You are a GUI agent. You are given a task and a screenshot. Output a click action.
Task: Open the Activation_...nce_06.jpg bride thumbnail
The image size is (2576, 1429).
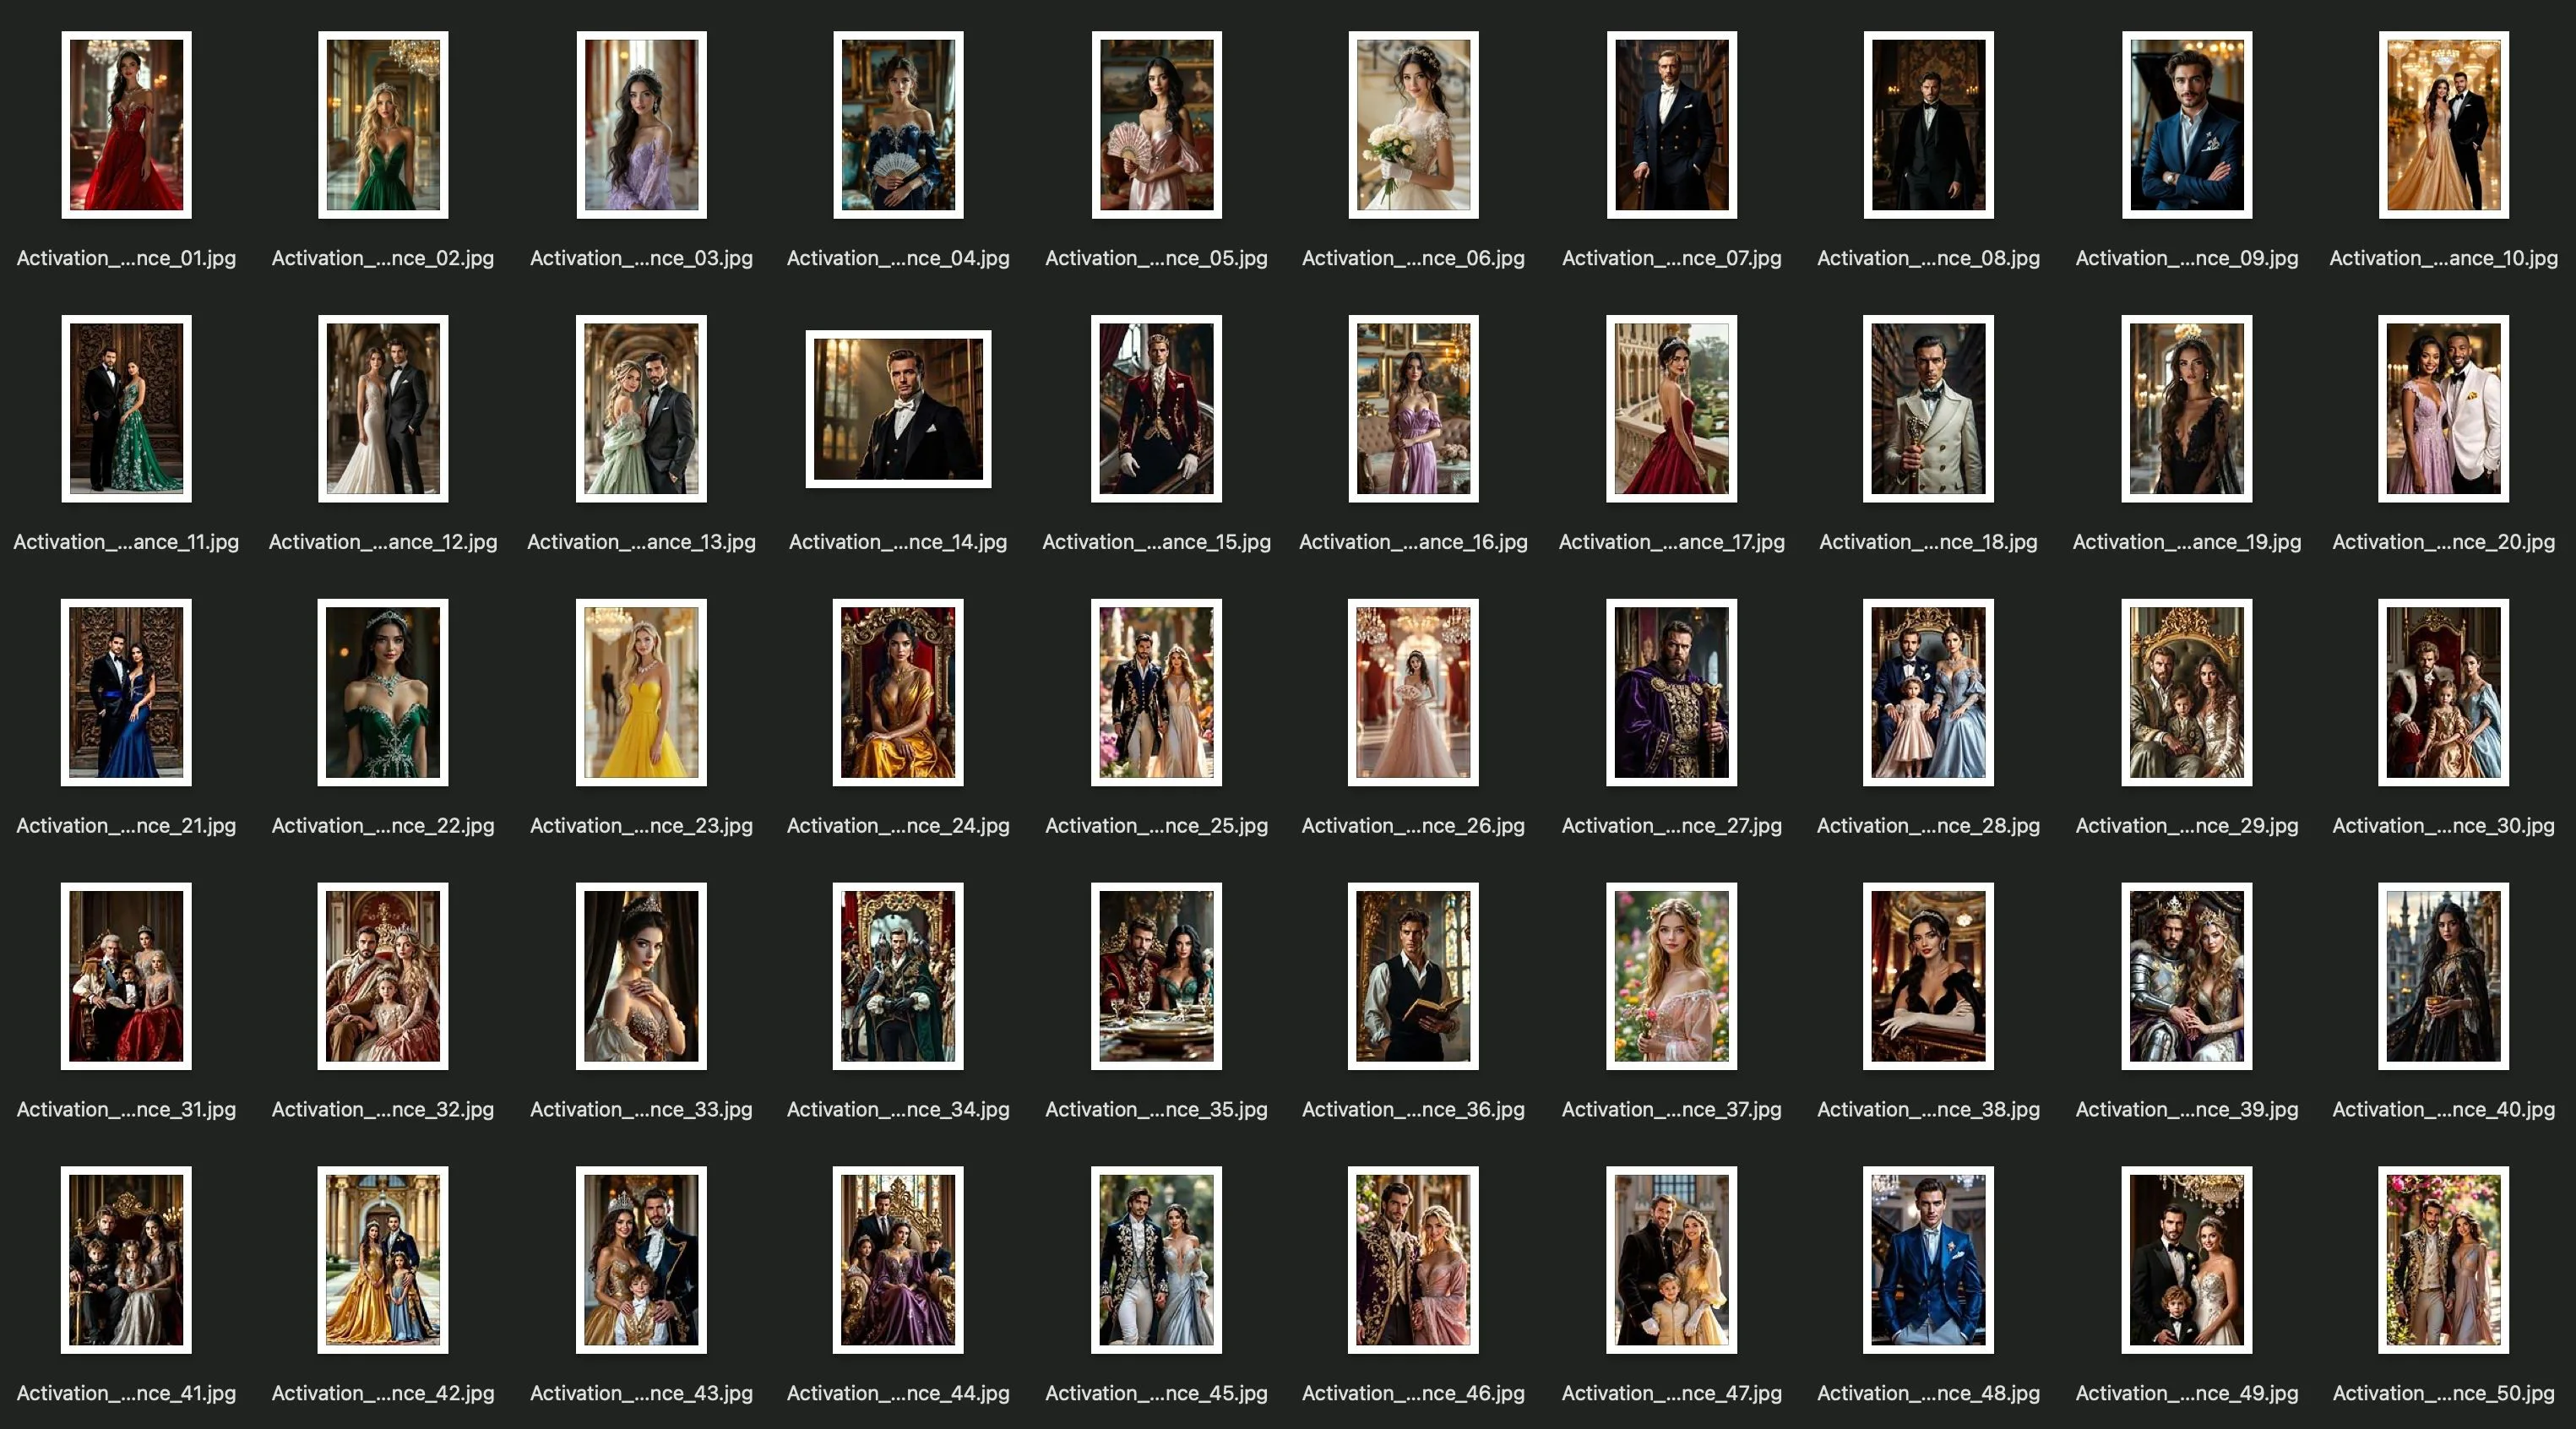click(x=1413, y=125)
